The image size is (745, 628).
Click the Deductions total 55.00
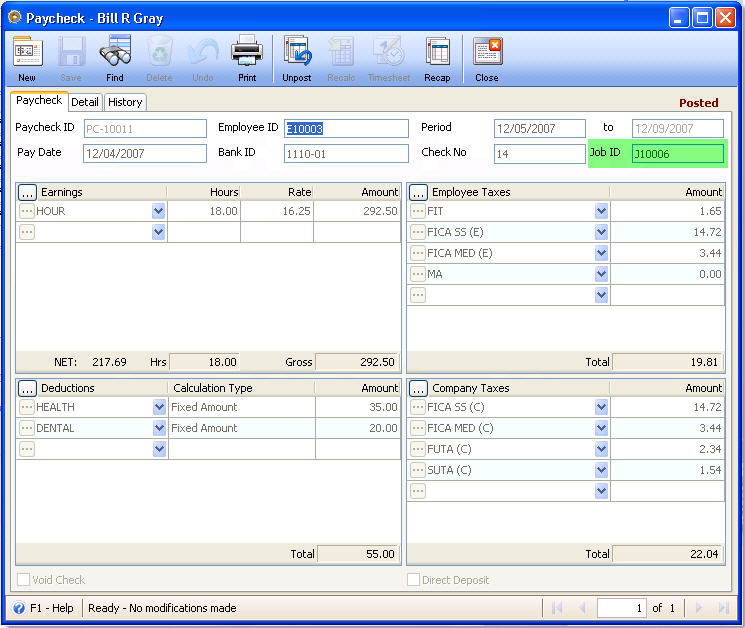coord(358,554)
